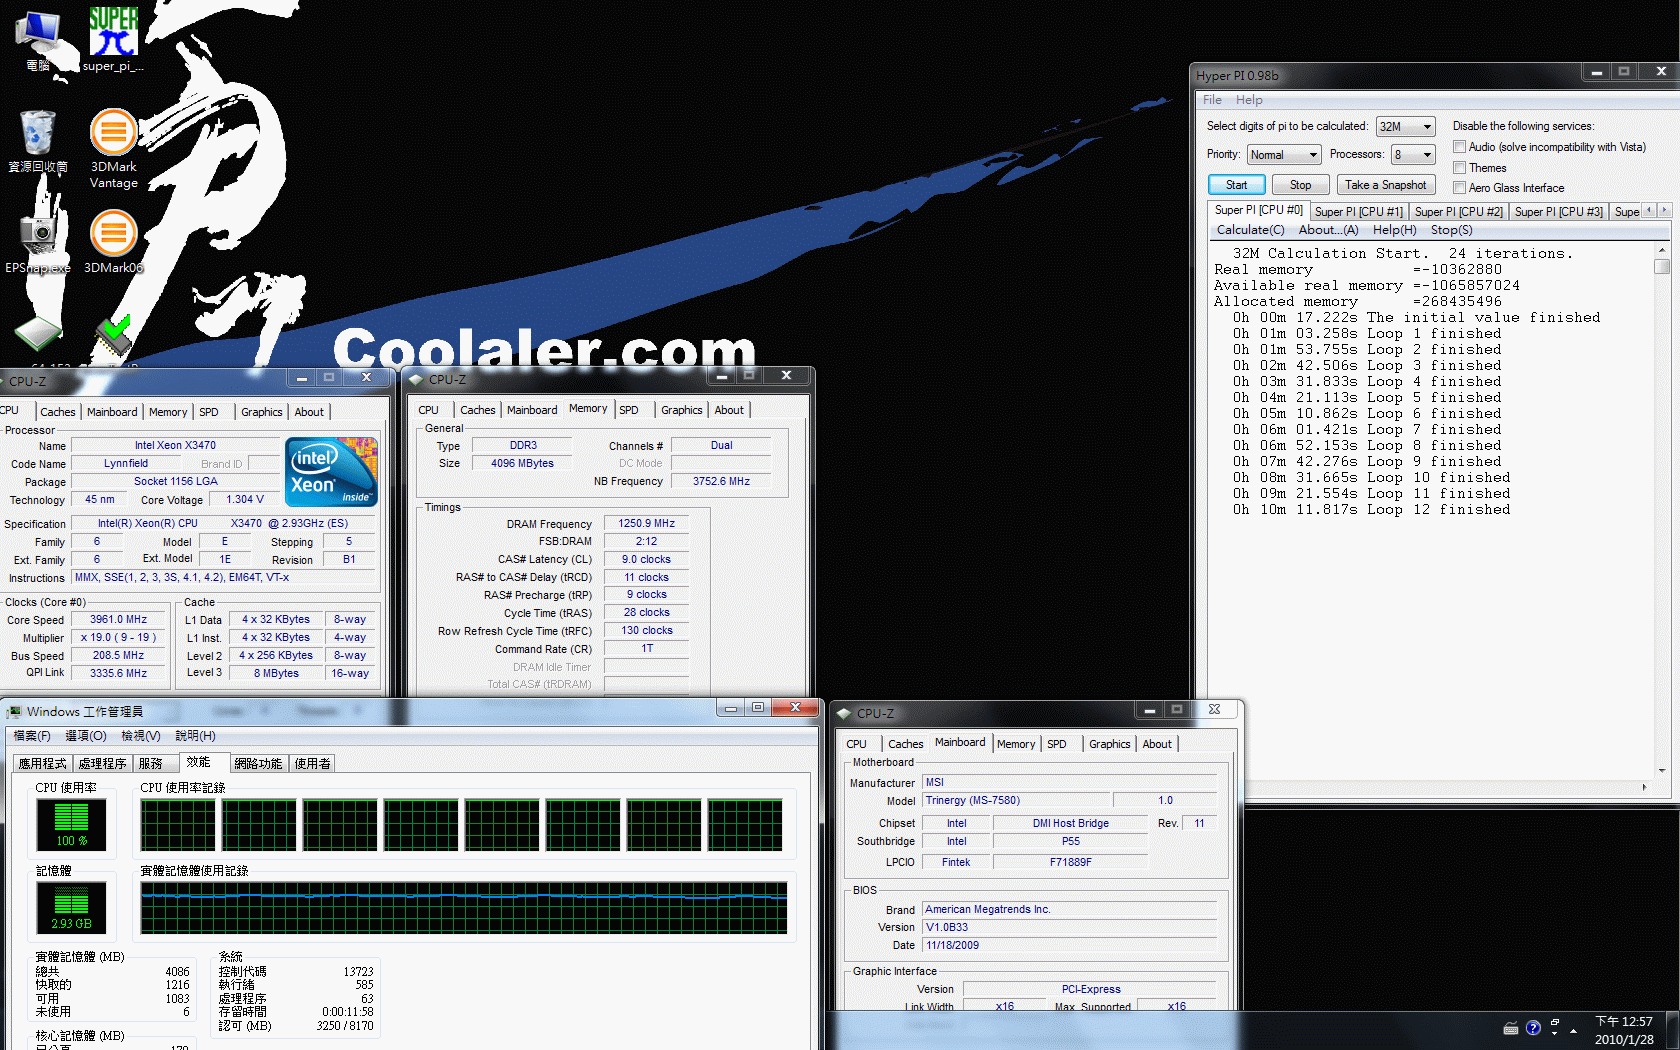Click the down arrow of Hyper PI log scrollbar
Viewport: 1680px width, 1050px height.
click(1662, 771)
